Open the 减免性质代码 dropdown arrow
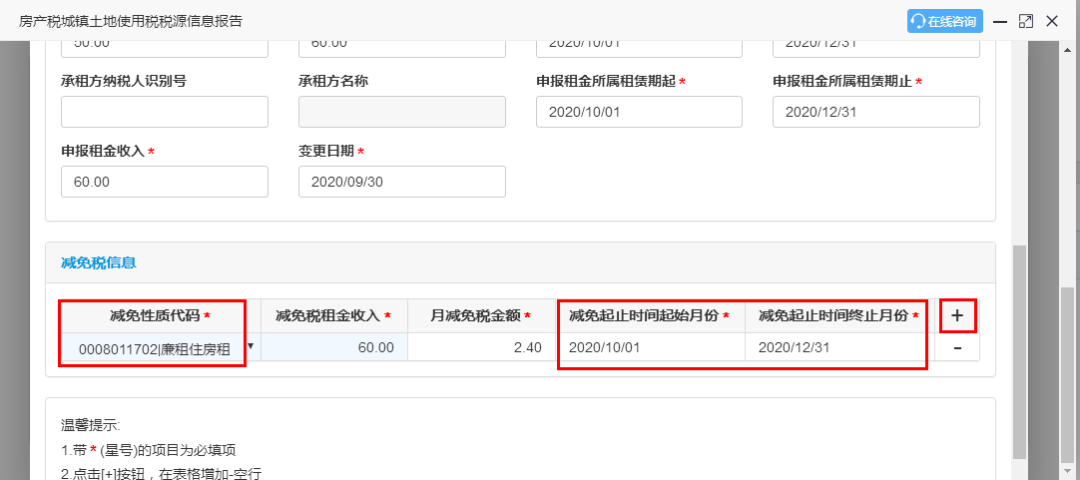Screen dimensions: 1080x480 coord(250,346)
